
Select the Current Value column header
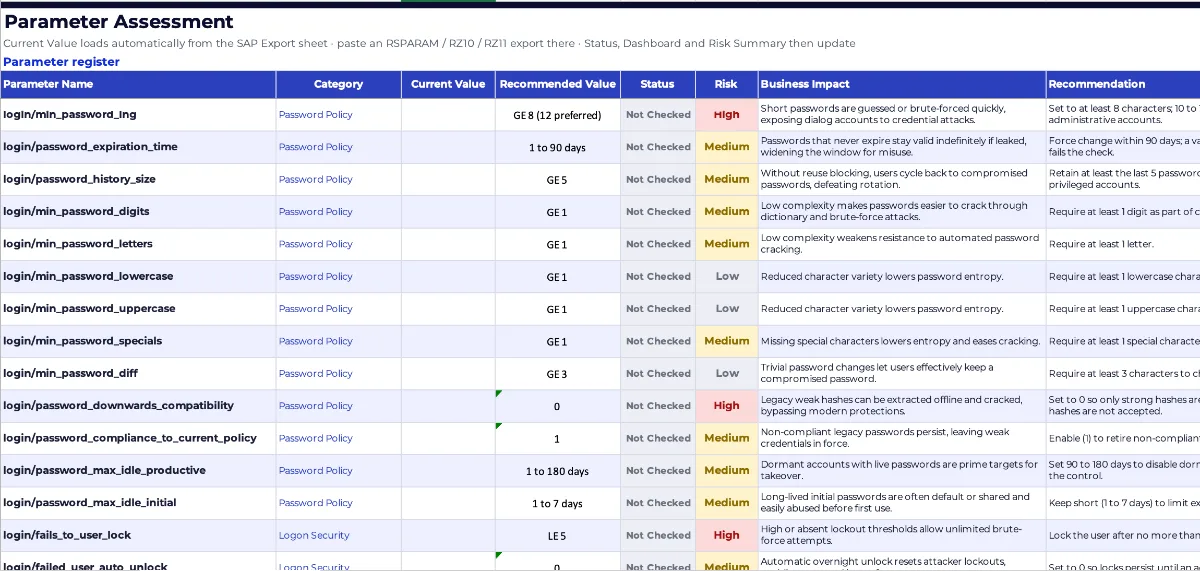pyautogui.click(x=448, y=84)
